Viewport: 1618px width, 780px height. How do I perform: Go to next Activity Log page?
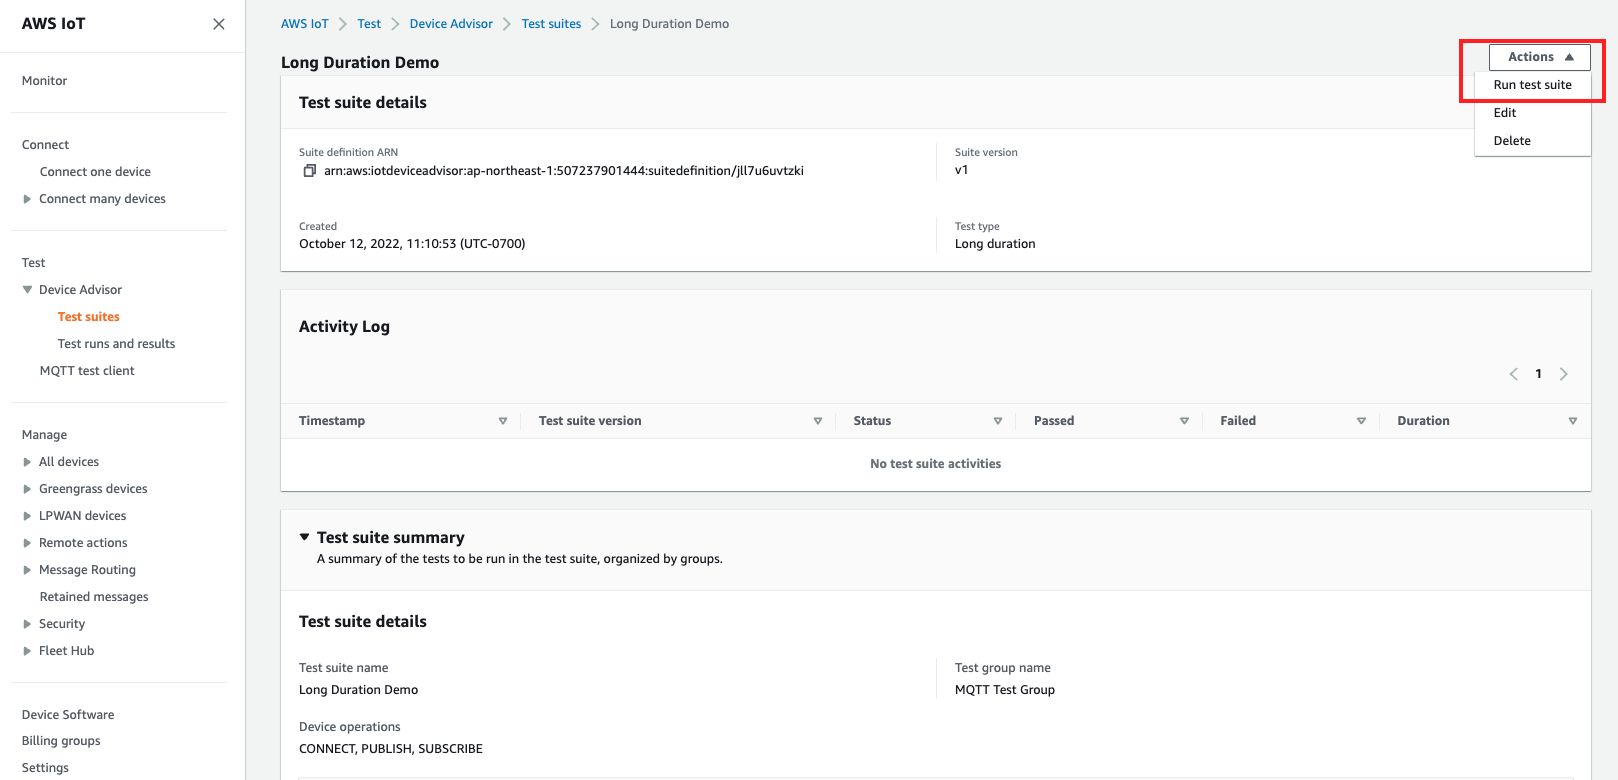click(1564, 374)
